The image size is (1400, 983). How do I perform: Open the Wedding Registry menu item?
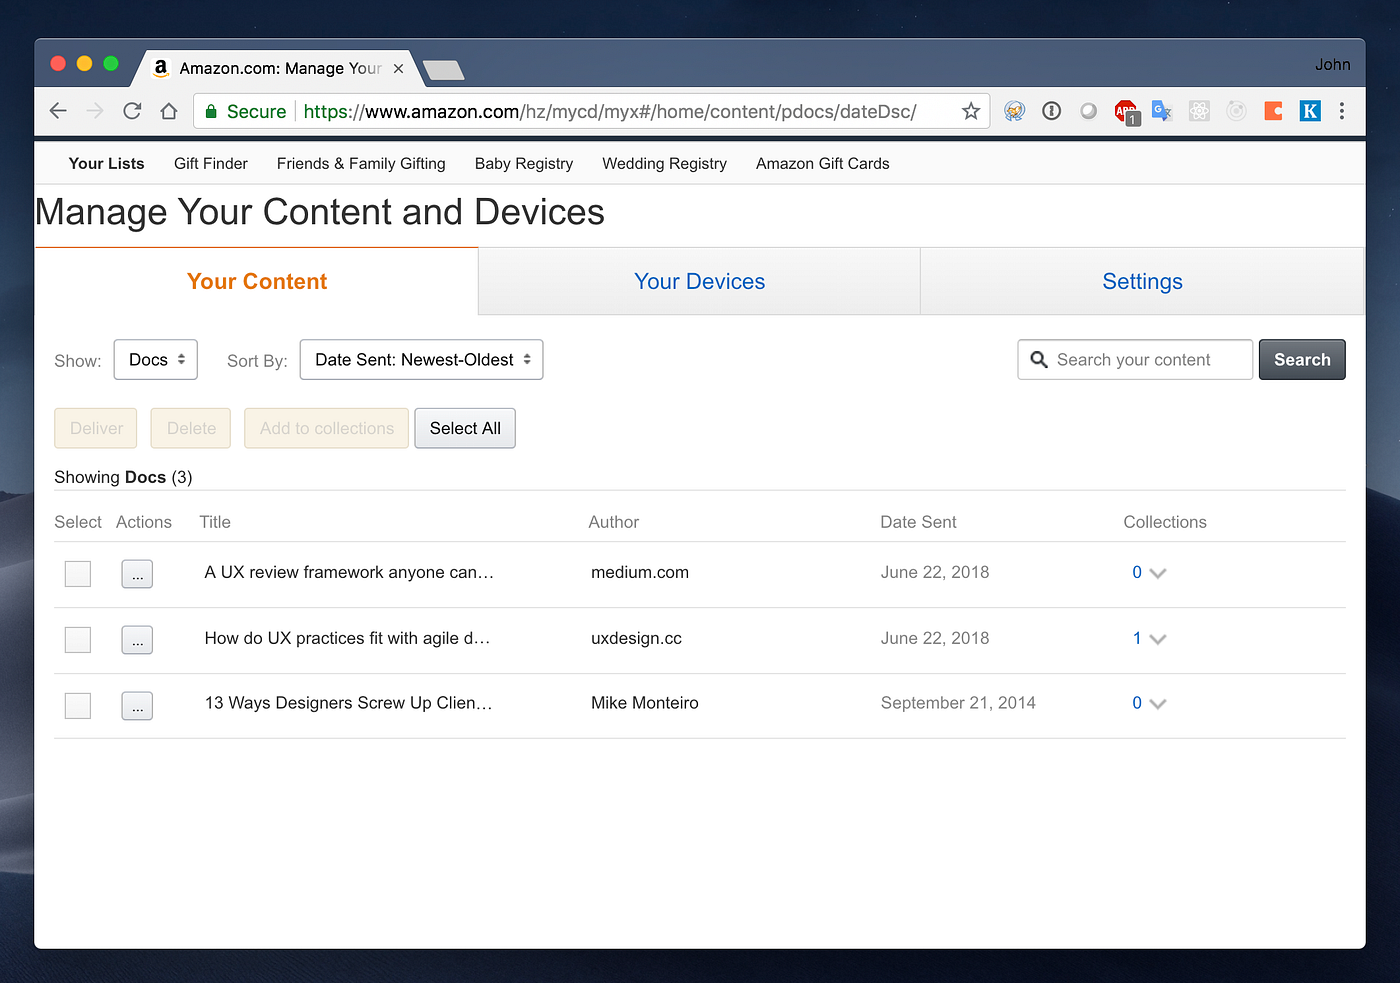(664, 163)
